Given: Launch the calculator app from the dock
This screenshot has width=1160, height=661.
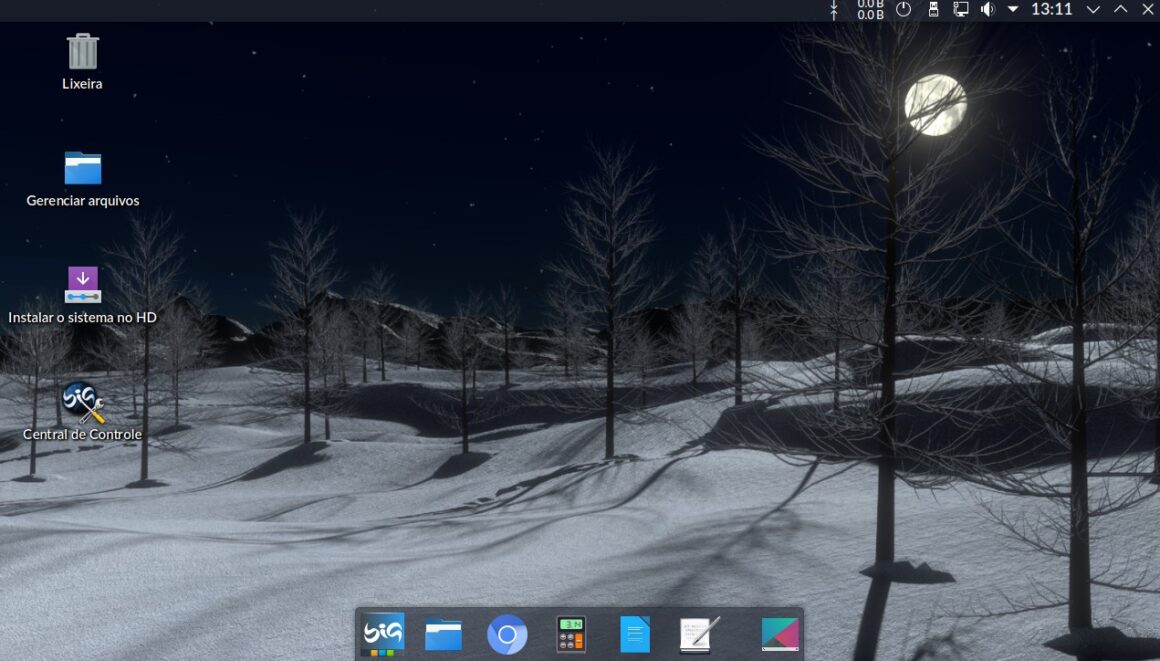Looking at the screenshot, I should (570, 633).
